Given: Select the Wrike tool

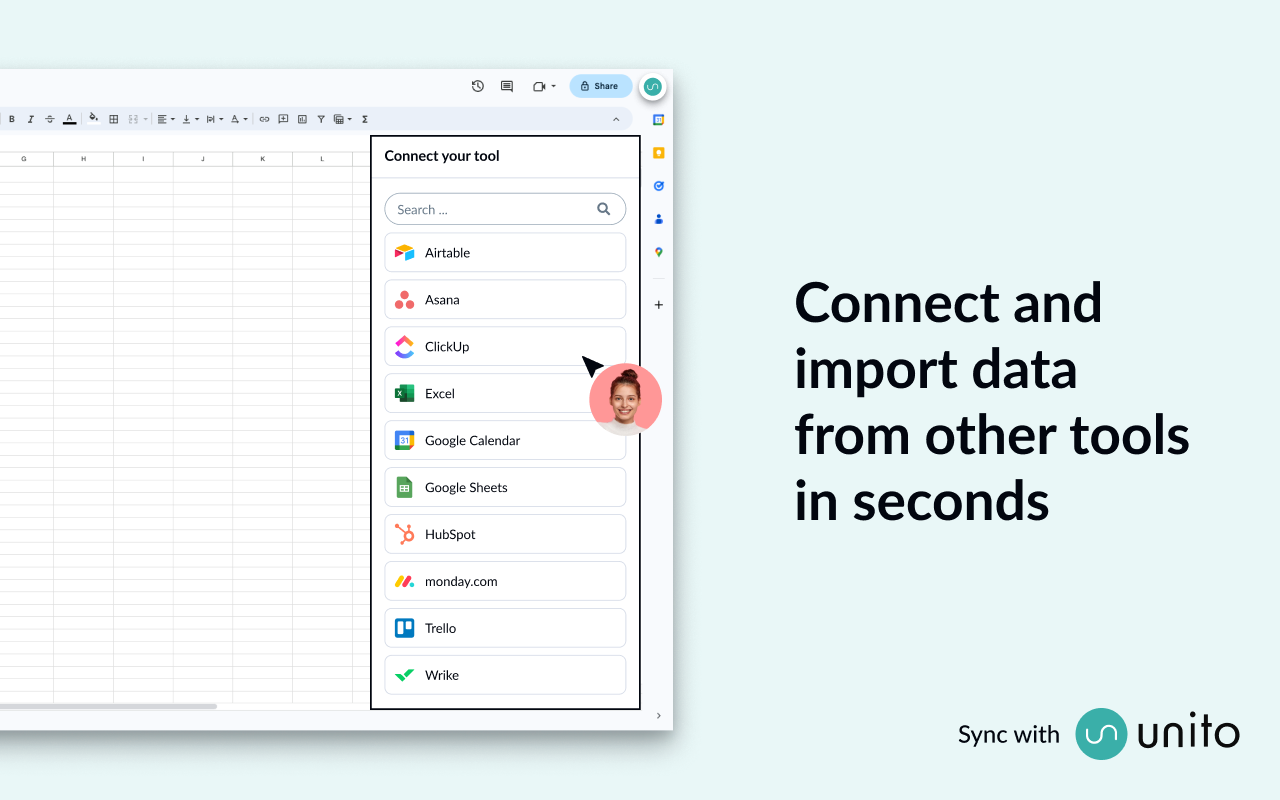Looking at the screenshot, I should pyautogui.click(x=505, y=676).
